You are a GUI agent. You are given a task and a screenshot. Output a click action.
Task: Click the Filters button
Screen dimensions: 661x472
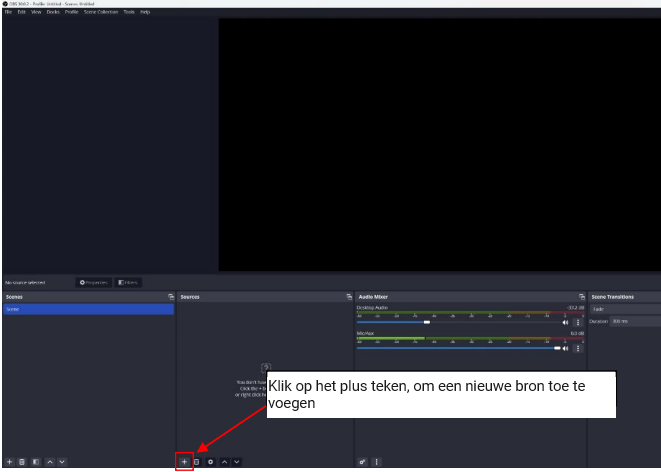[128, 282]
